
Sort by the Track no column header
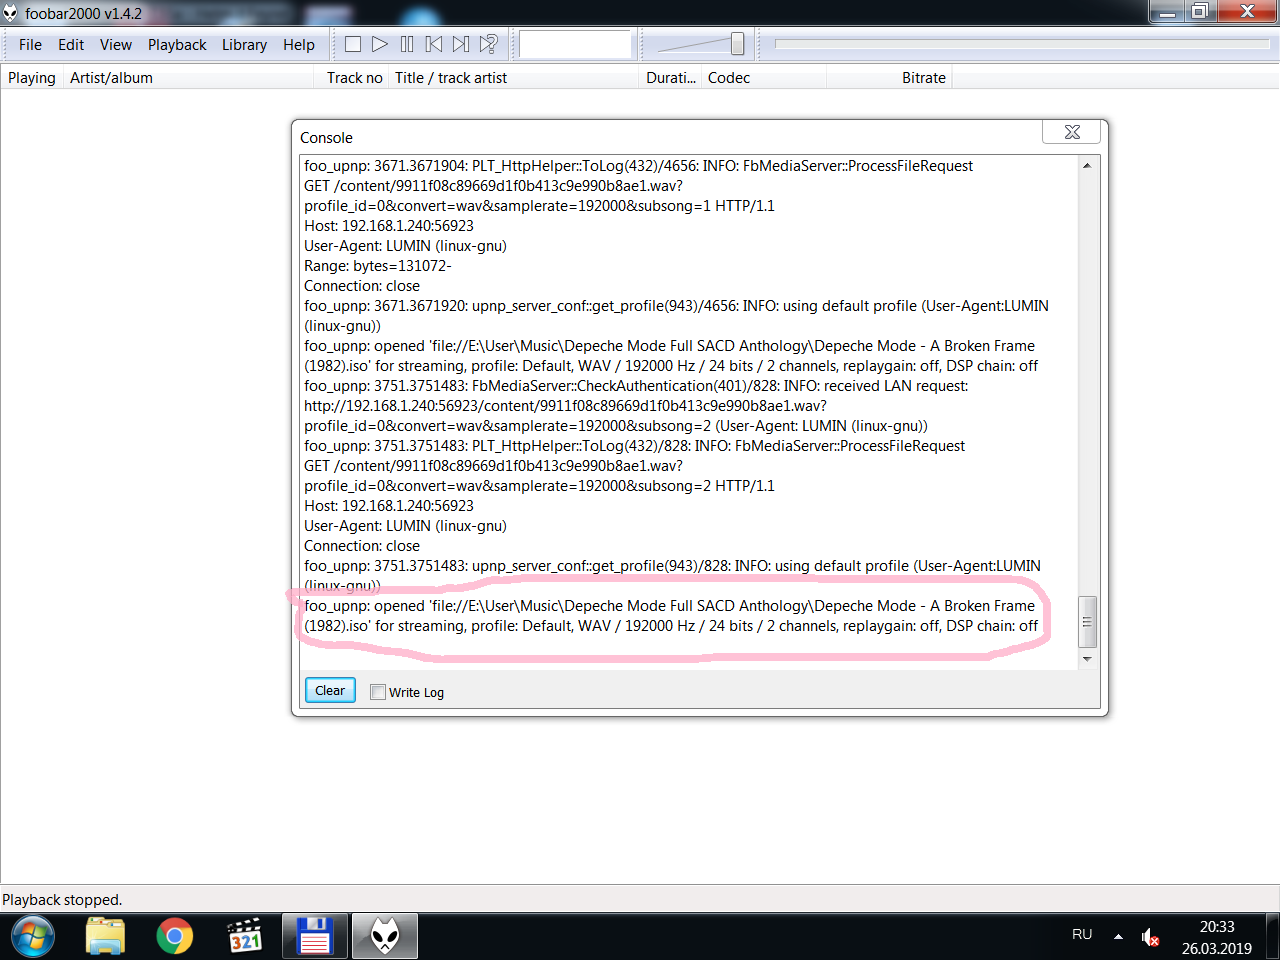pos(352,78)
